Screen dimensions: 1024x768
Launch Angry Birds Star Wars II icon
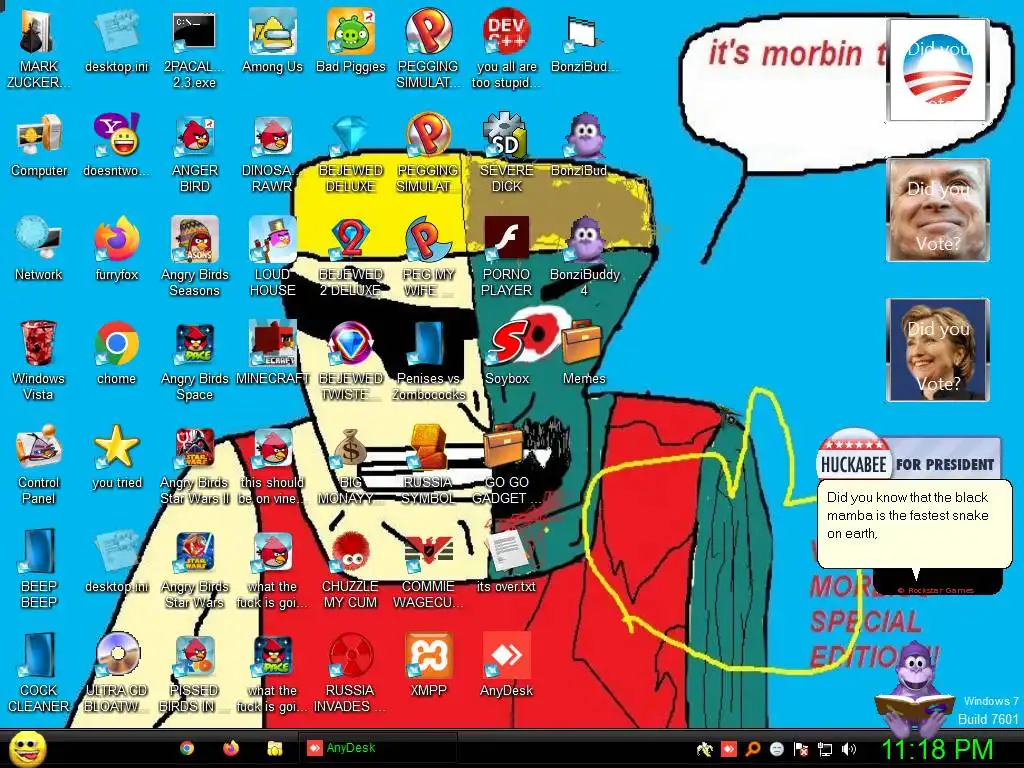coord(194,448)
